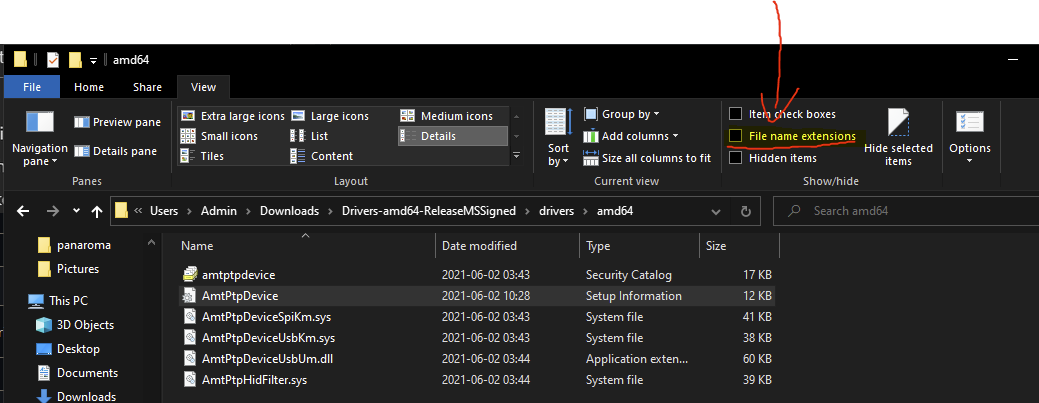Open Pictures in the sidebar
The width and height of the screenshot is (1039, 403).
click(x=68, y=269)
